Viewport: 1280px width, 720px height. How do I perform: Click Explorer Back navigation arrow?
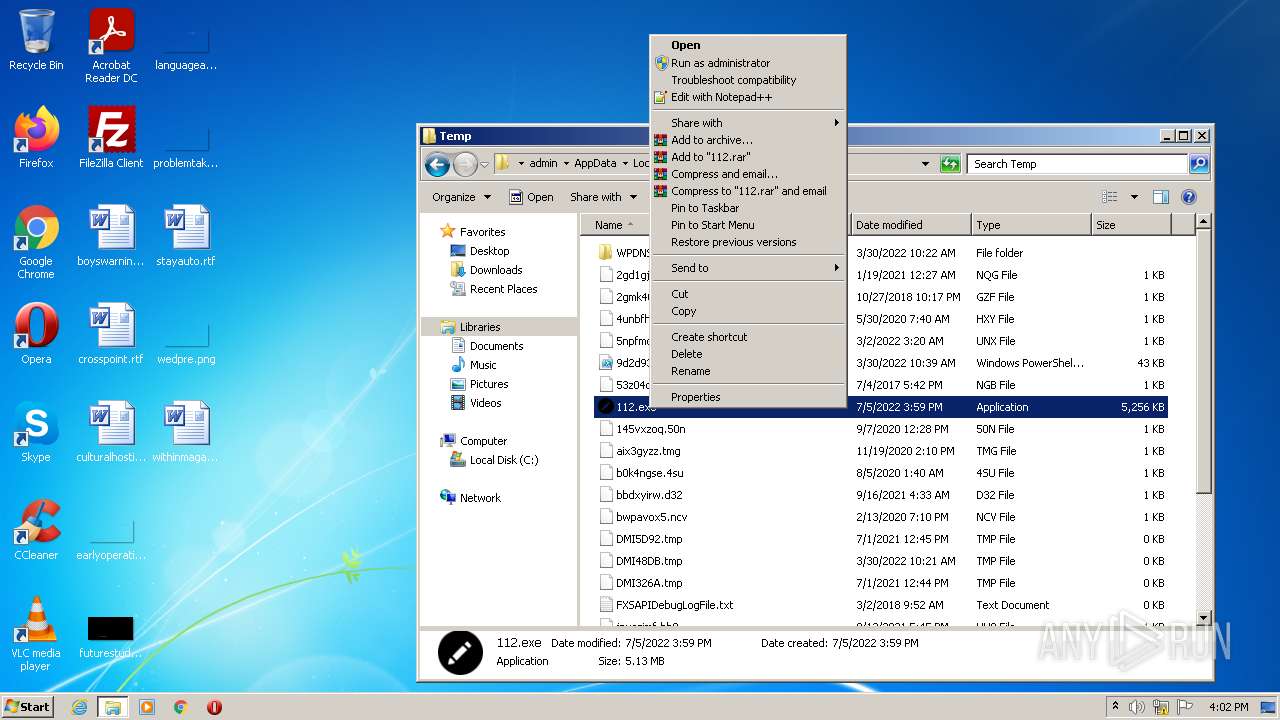tap(437, 164)
